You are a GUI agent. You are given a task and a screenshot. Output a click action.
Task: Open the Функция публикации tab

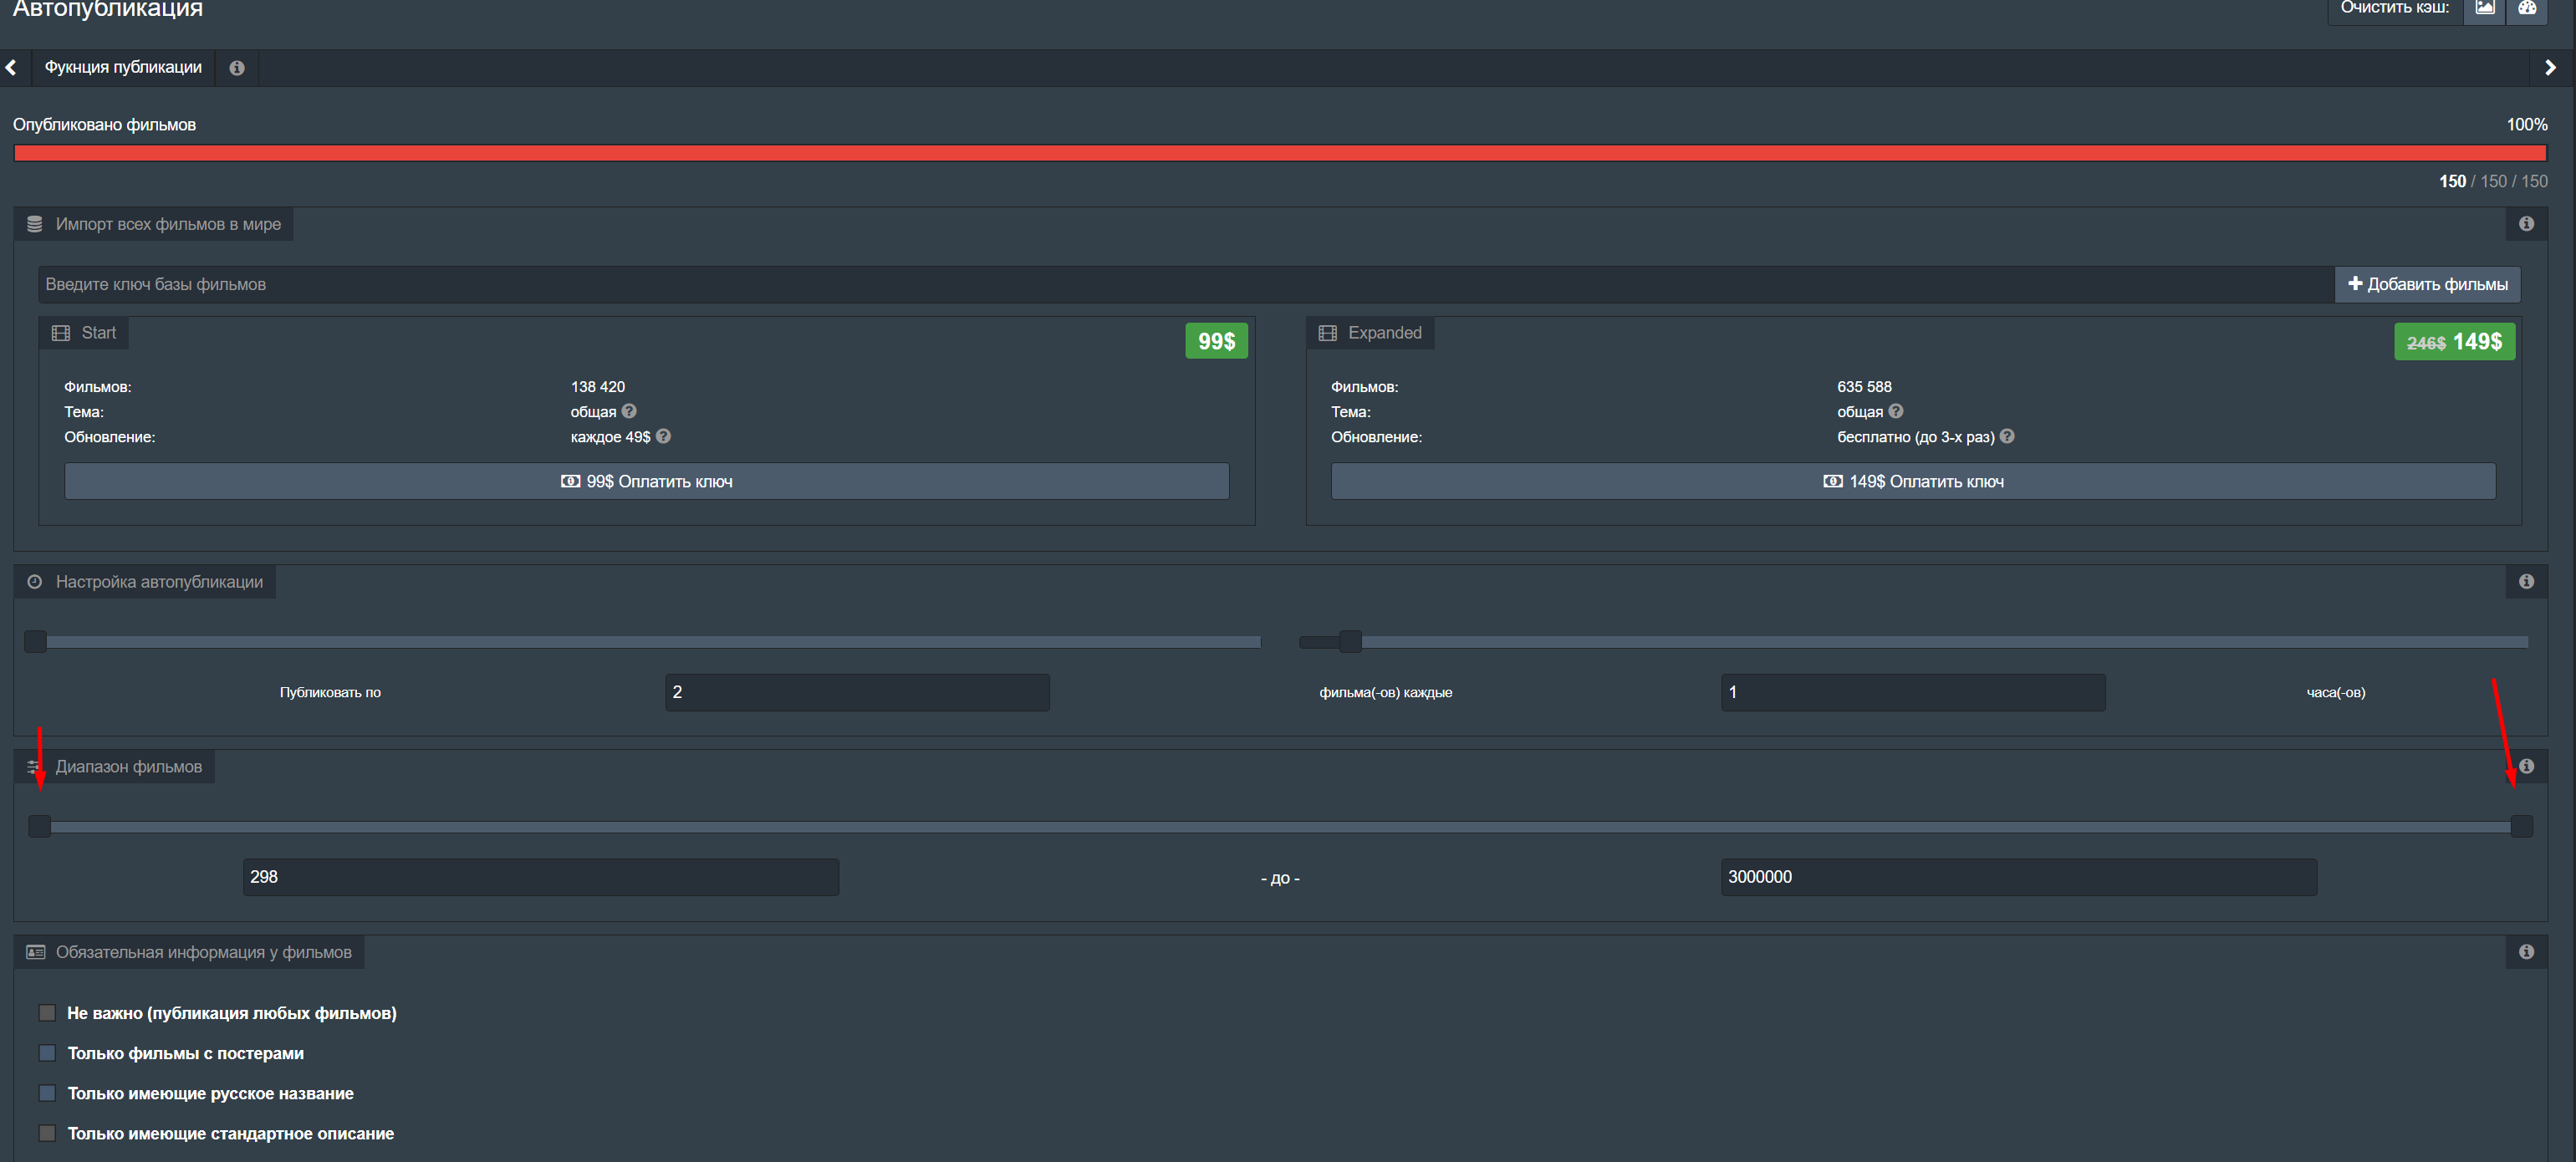click(x=123, y=67)
